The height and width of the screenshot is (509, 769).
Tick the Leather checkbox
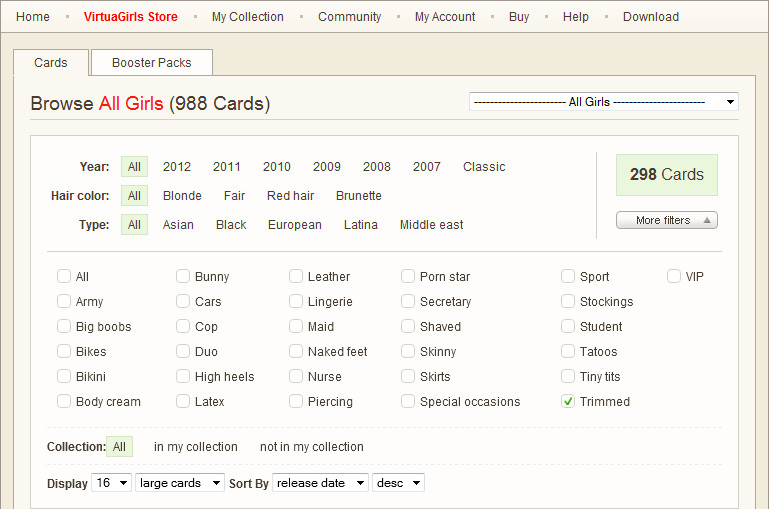[x=296, y=276]
